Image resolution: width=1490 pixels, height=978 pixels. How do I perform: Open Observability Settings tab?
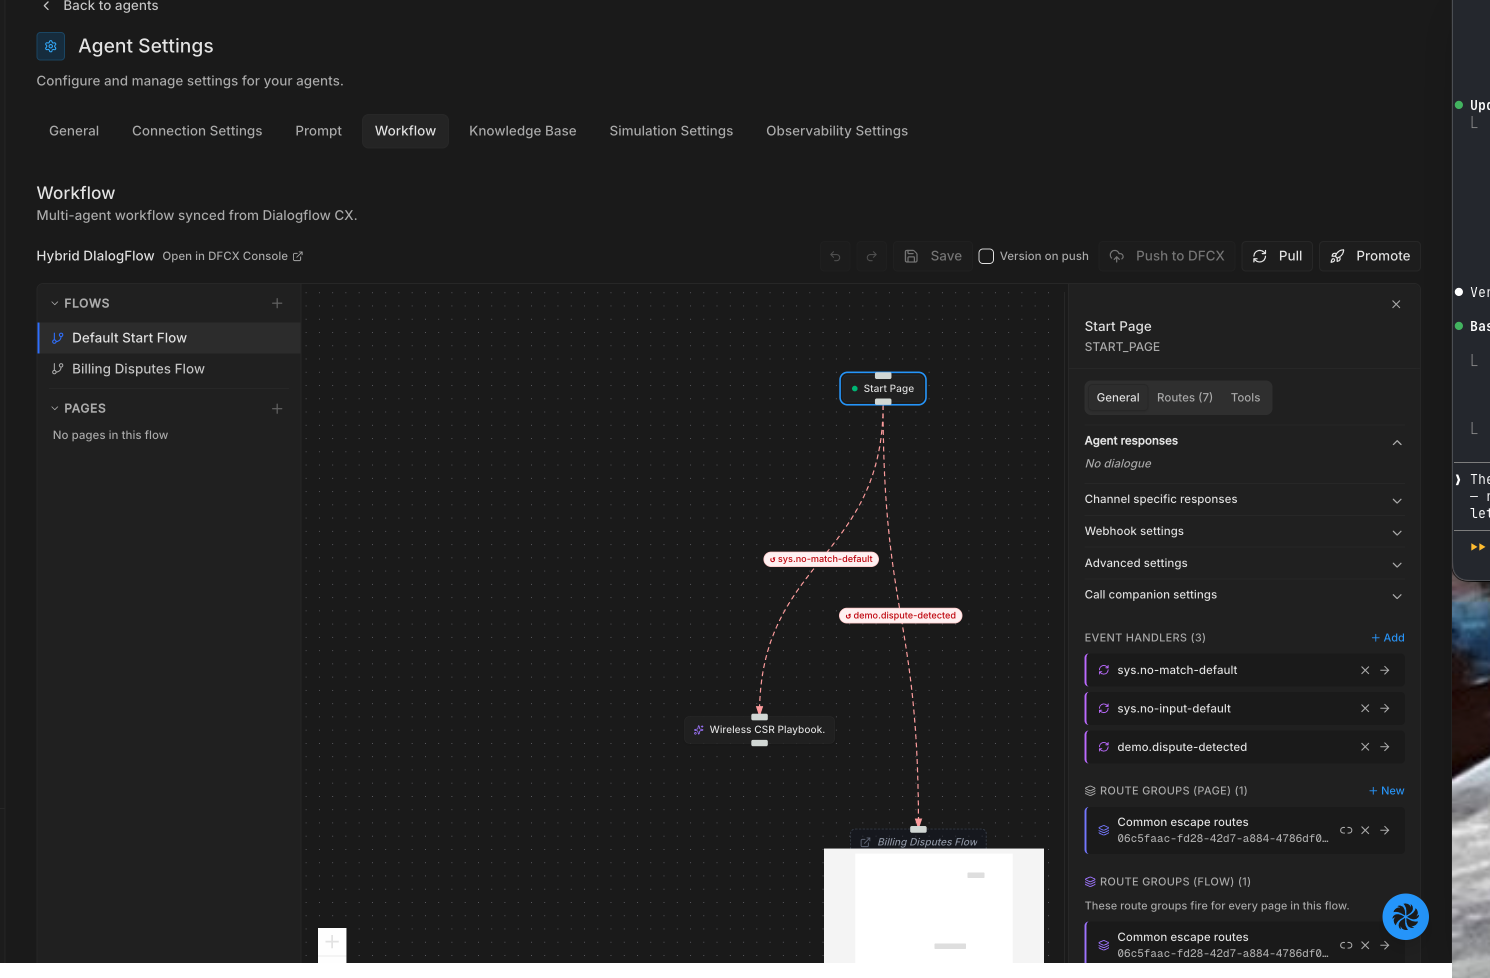pyautogui.click(x=837, y=131)
